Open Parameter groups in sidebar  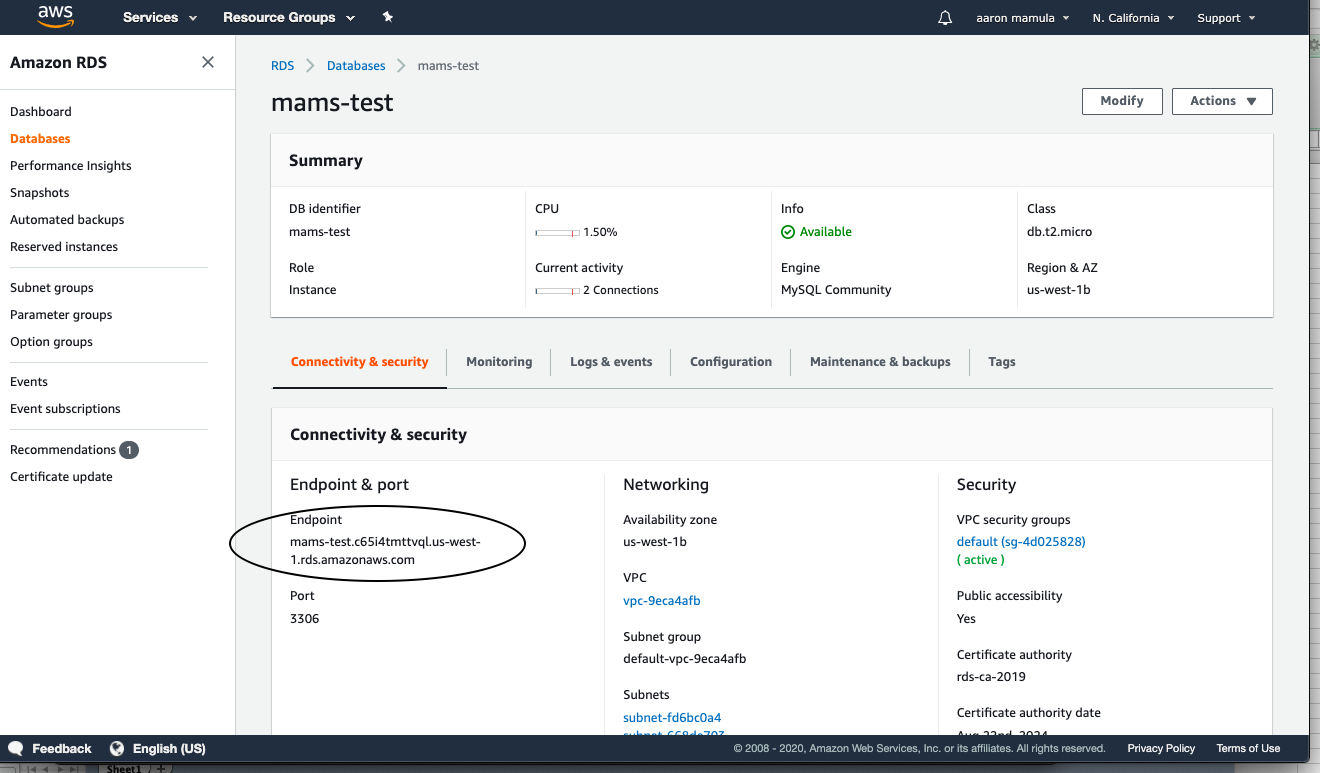(61, 315)
